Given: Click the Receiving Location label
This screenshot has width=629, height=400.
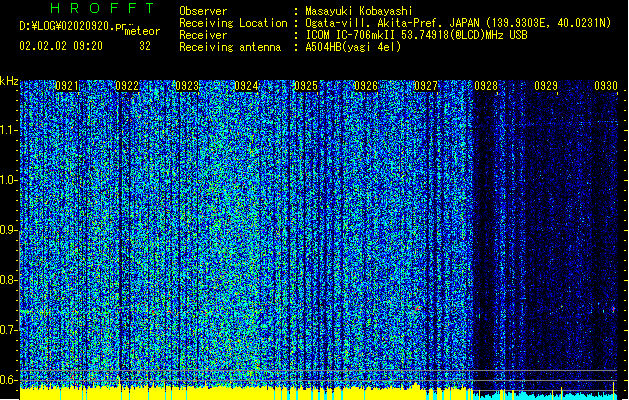Looking at the screenshot, I should [233, 23].
